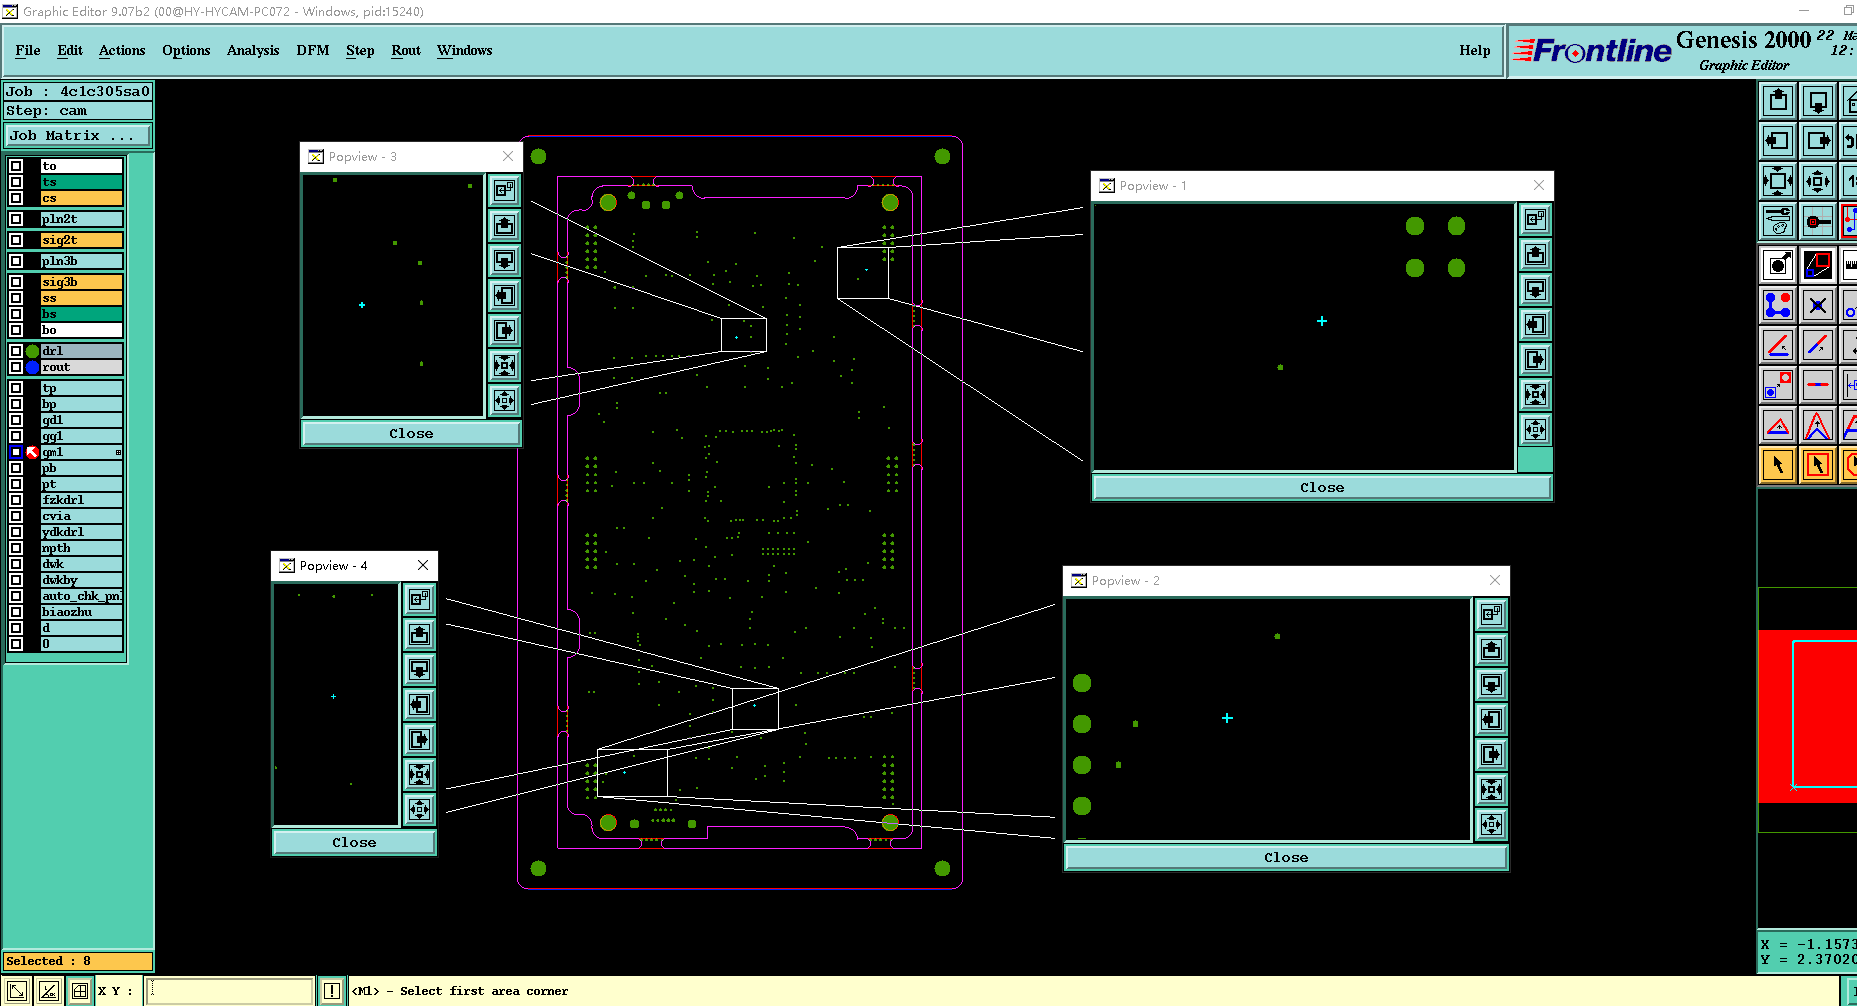Image resolution: width=1857 pixels, height=1006 pixels.
Task: Click the blue color dot of layer rout
Action: (x=32, y=367)
